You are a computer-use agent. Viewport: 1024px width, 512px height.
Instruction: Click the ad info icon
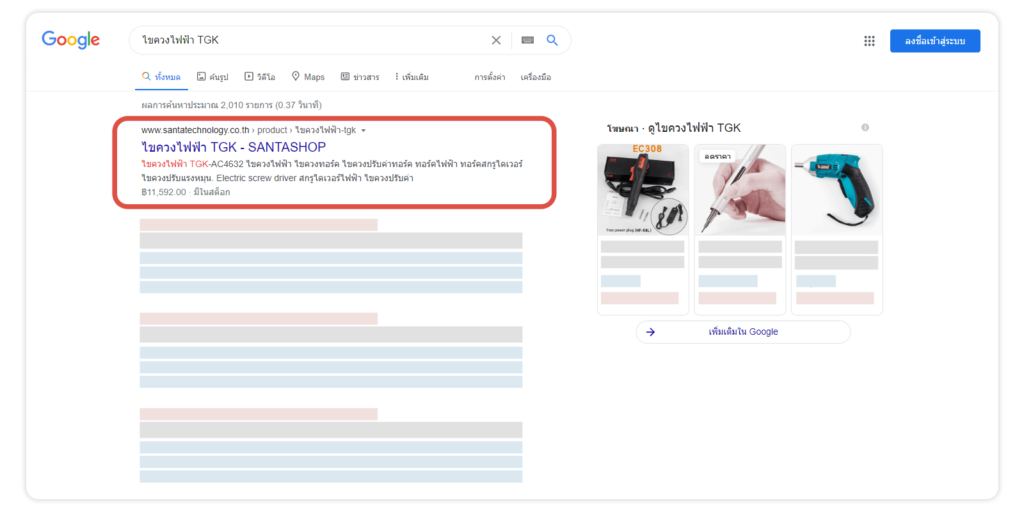(865, 128)
